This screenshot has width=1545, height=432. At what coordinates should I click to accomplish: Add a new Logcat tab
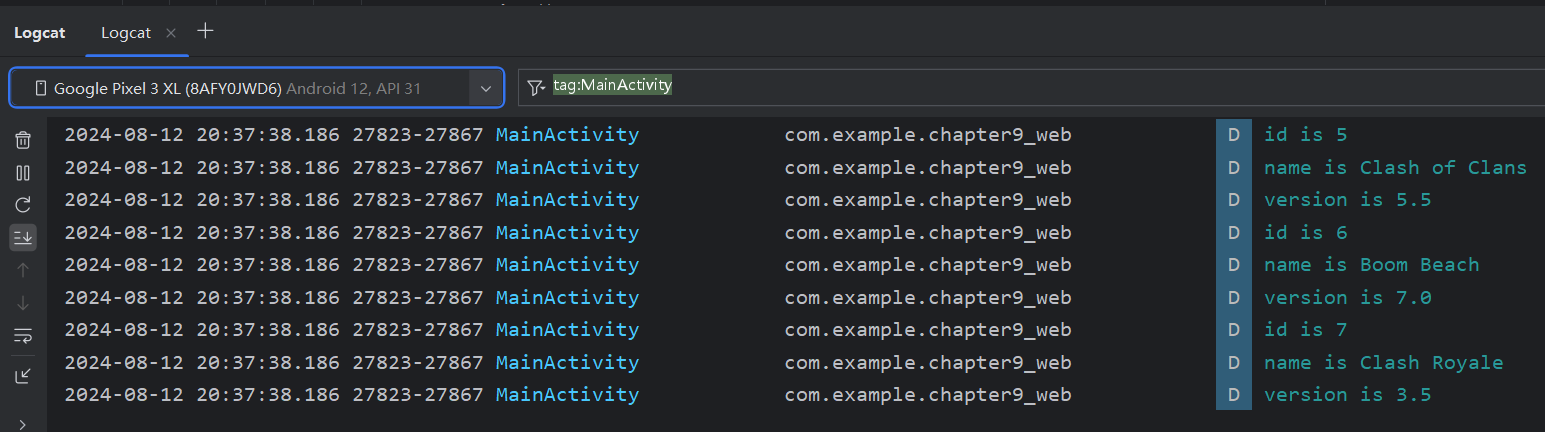tap(205, 31)
